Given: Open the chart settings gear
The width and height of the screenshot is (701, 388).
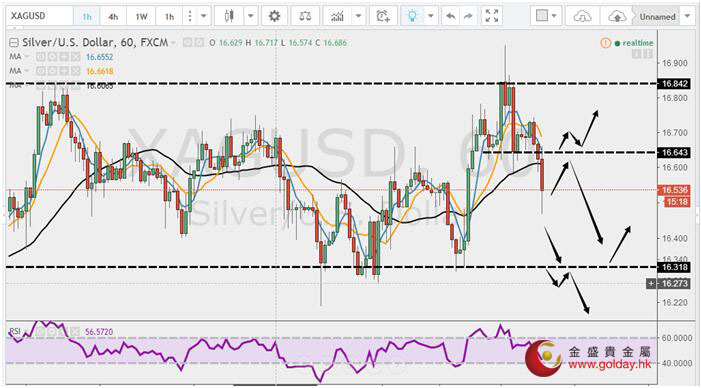Looking at the screenshot, I should 274,17.
